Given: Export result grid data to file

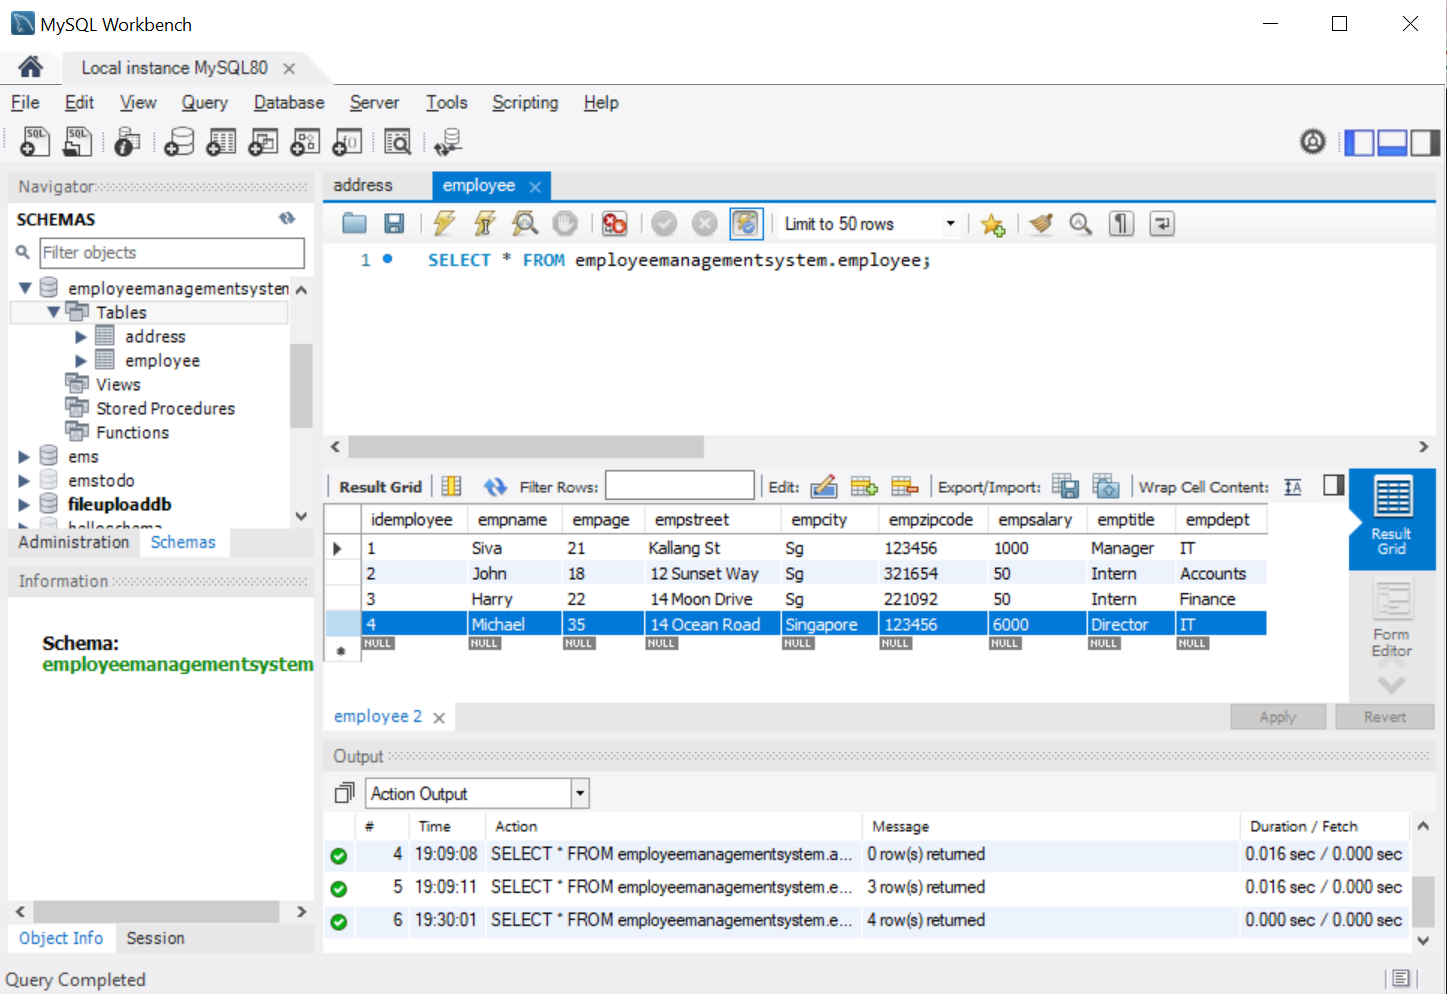Looking at the screenshot, I should click(x=1066, y=486).
